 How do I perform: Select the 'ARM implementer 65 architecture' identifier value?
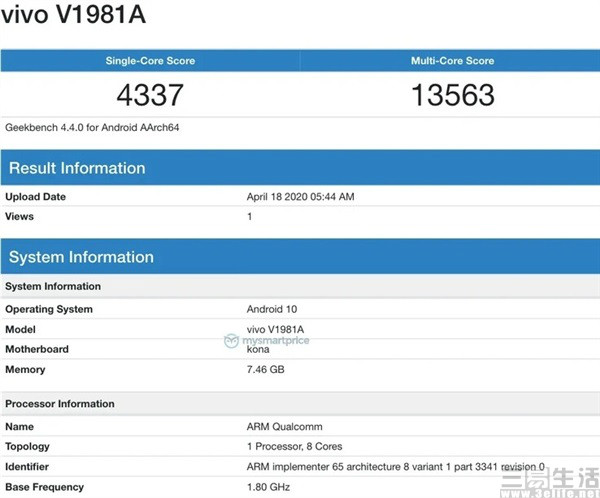point(396,467)
